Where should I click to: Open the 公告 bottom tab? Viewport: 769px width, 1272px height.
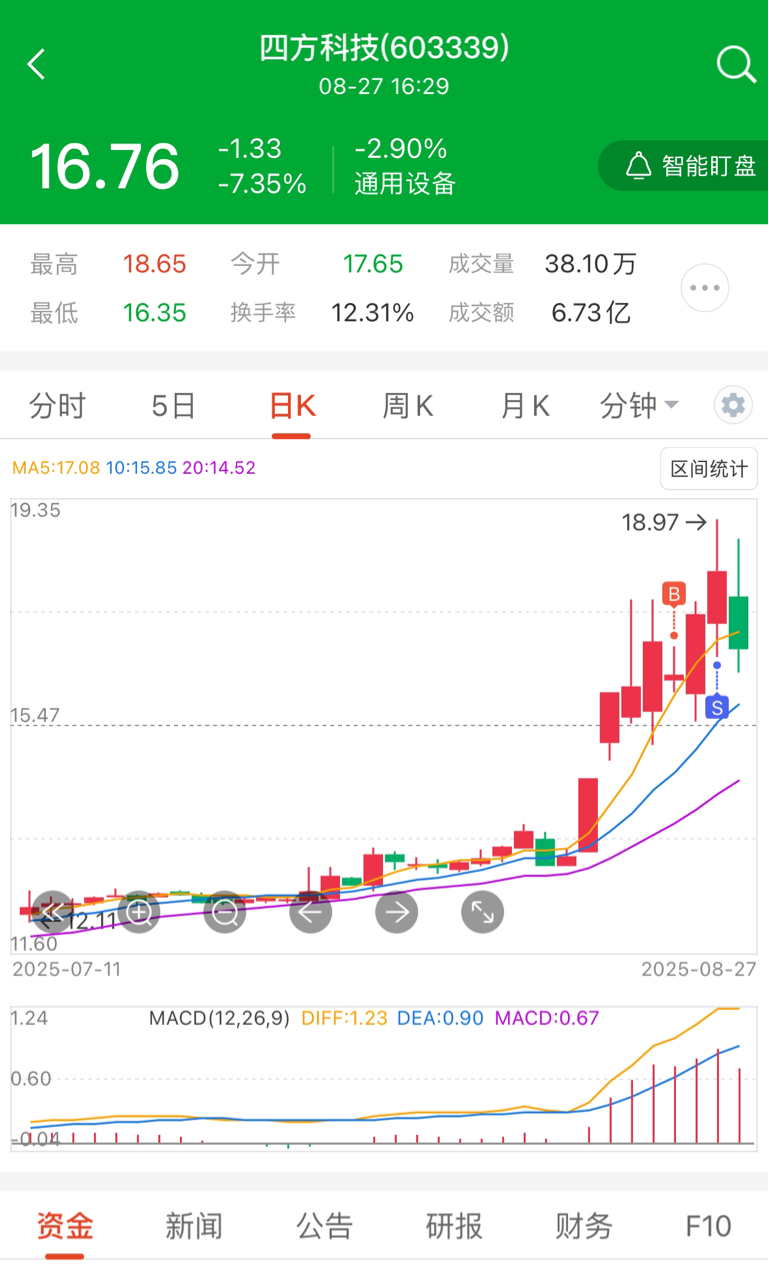(325, 1226)
